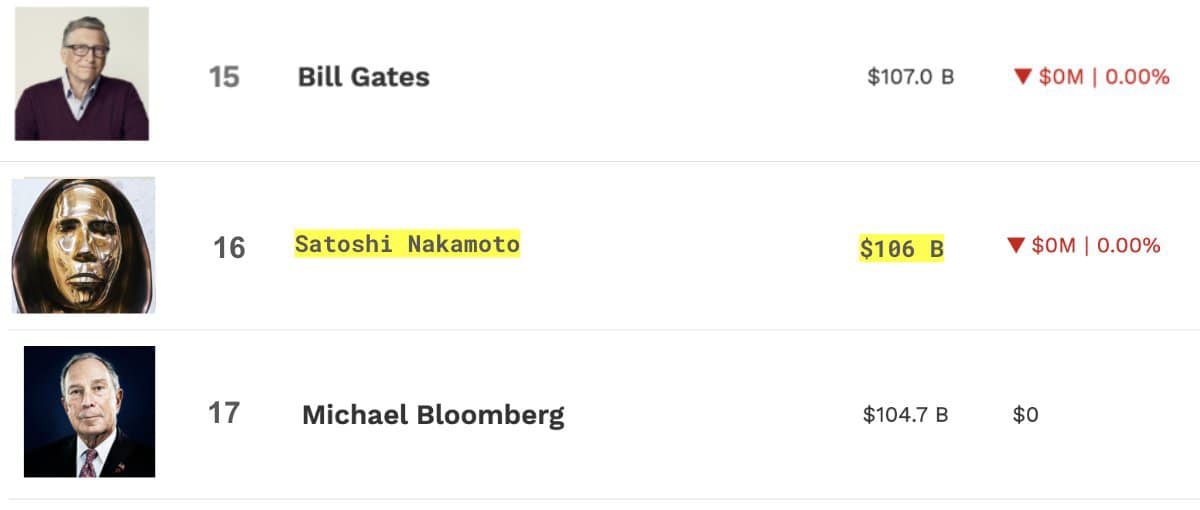Image resolution: width=1200 pixels, height=510 pixels.
Task: Select the highlighted Satoshi Nakamoto name
Action: [x=407, y=243]
